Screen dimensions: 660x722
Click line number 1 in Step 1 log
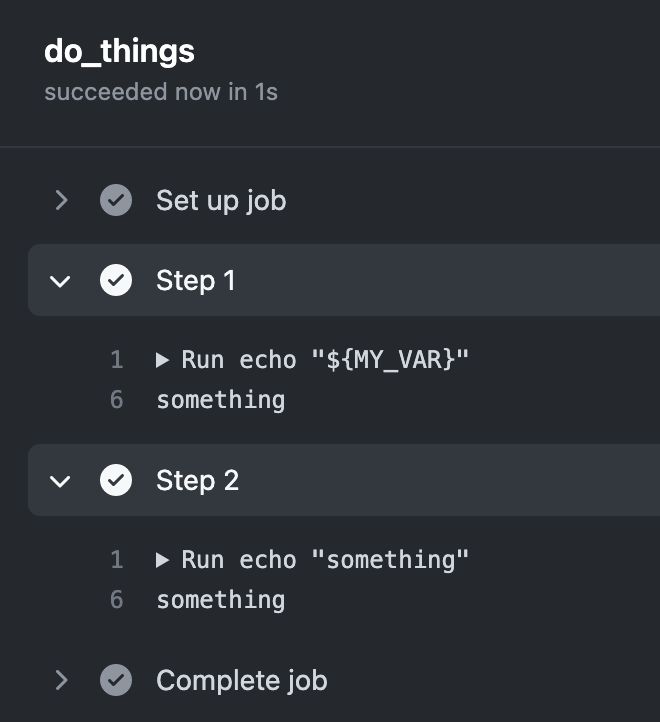pyautogui.click(x=117, y=360)
